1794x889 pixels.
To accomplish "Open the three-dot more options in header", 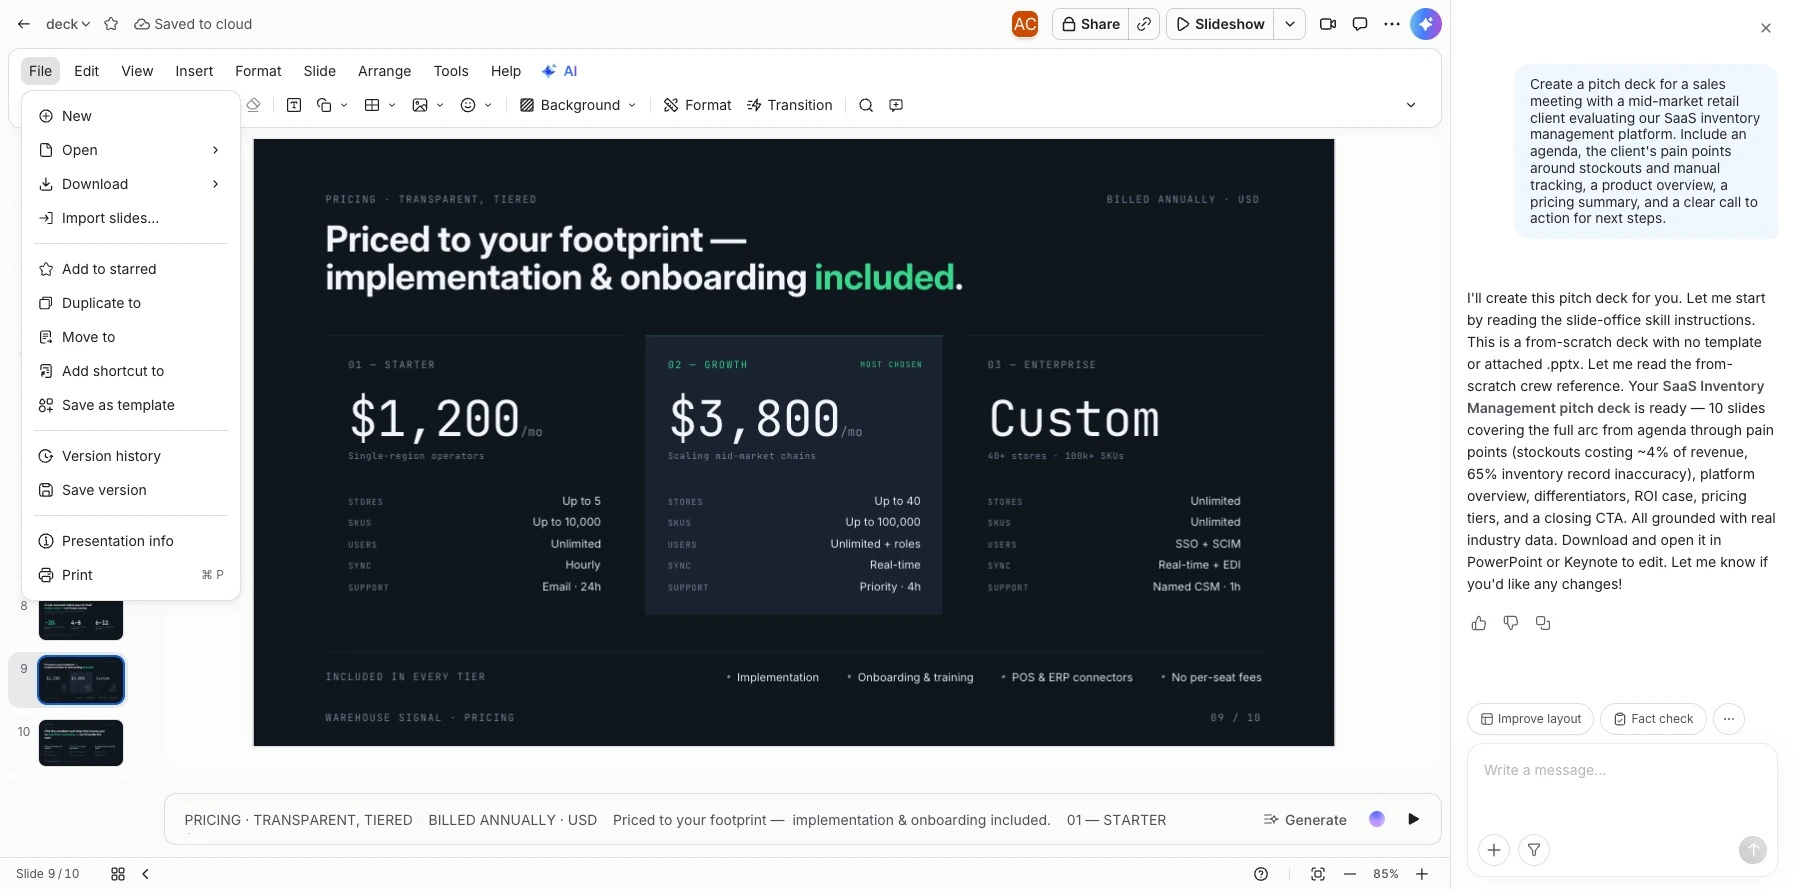I will tap(1392, 24).
